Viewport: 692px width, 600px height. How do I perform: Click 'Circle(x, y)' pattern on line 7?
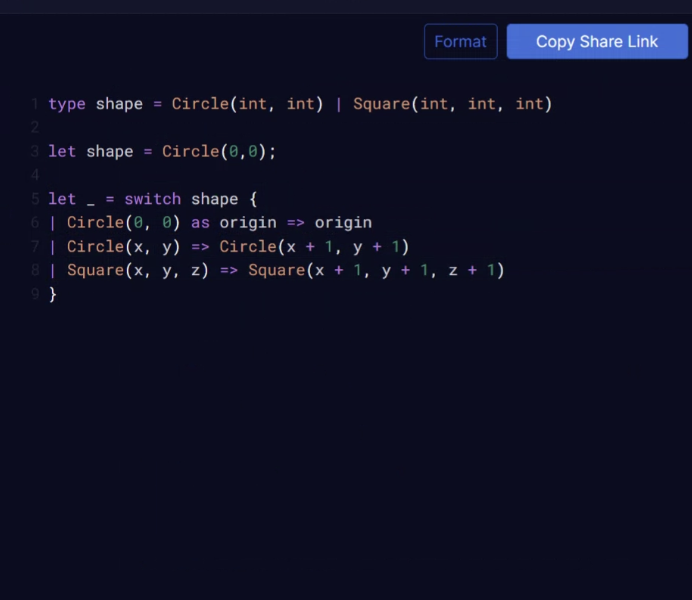(x=124, y=247)
